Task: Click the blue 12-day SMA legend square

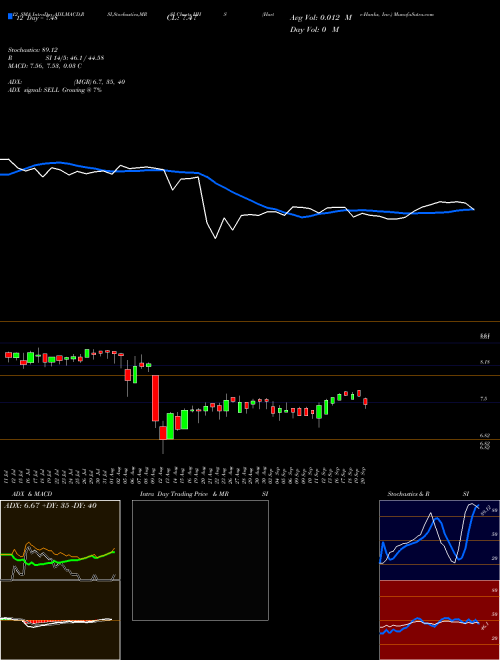Action: [x=10, y=17]
